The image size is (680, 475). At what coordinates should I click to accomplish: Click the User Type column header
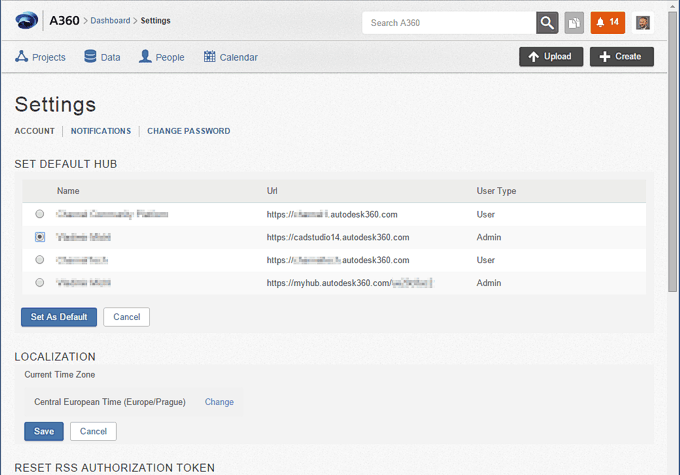click(496, 191)
